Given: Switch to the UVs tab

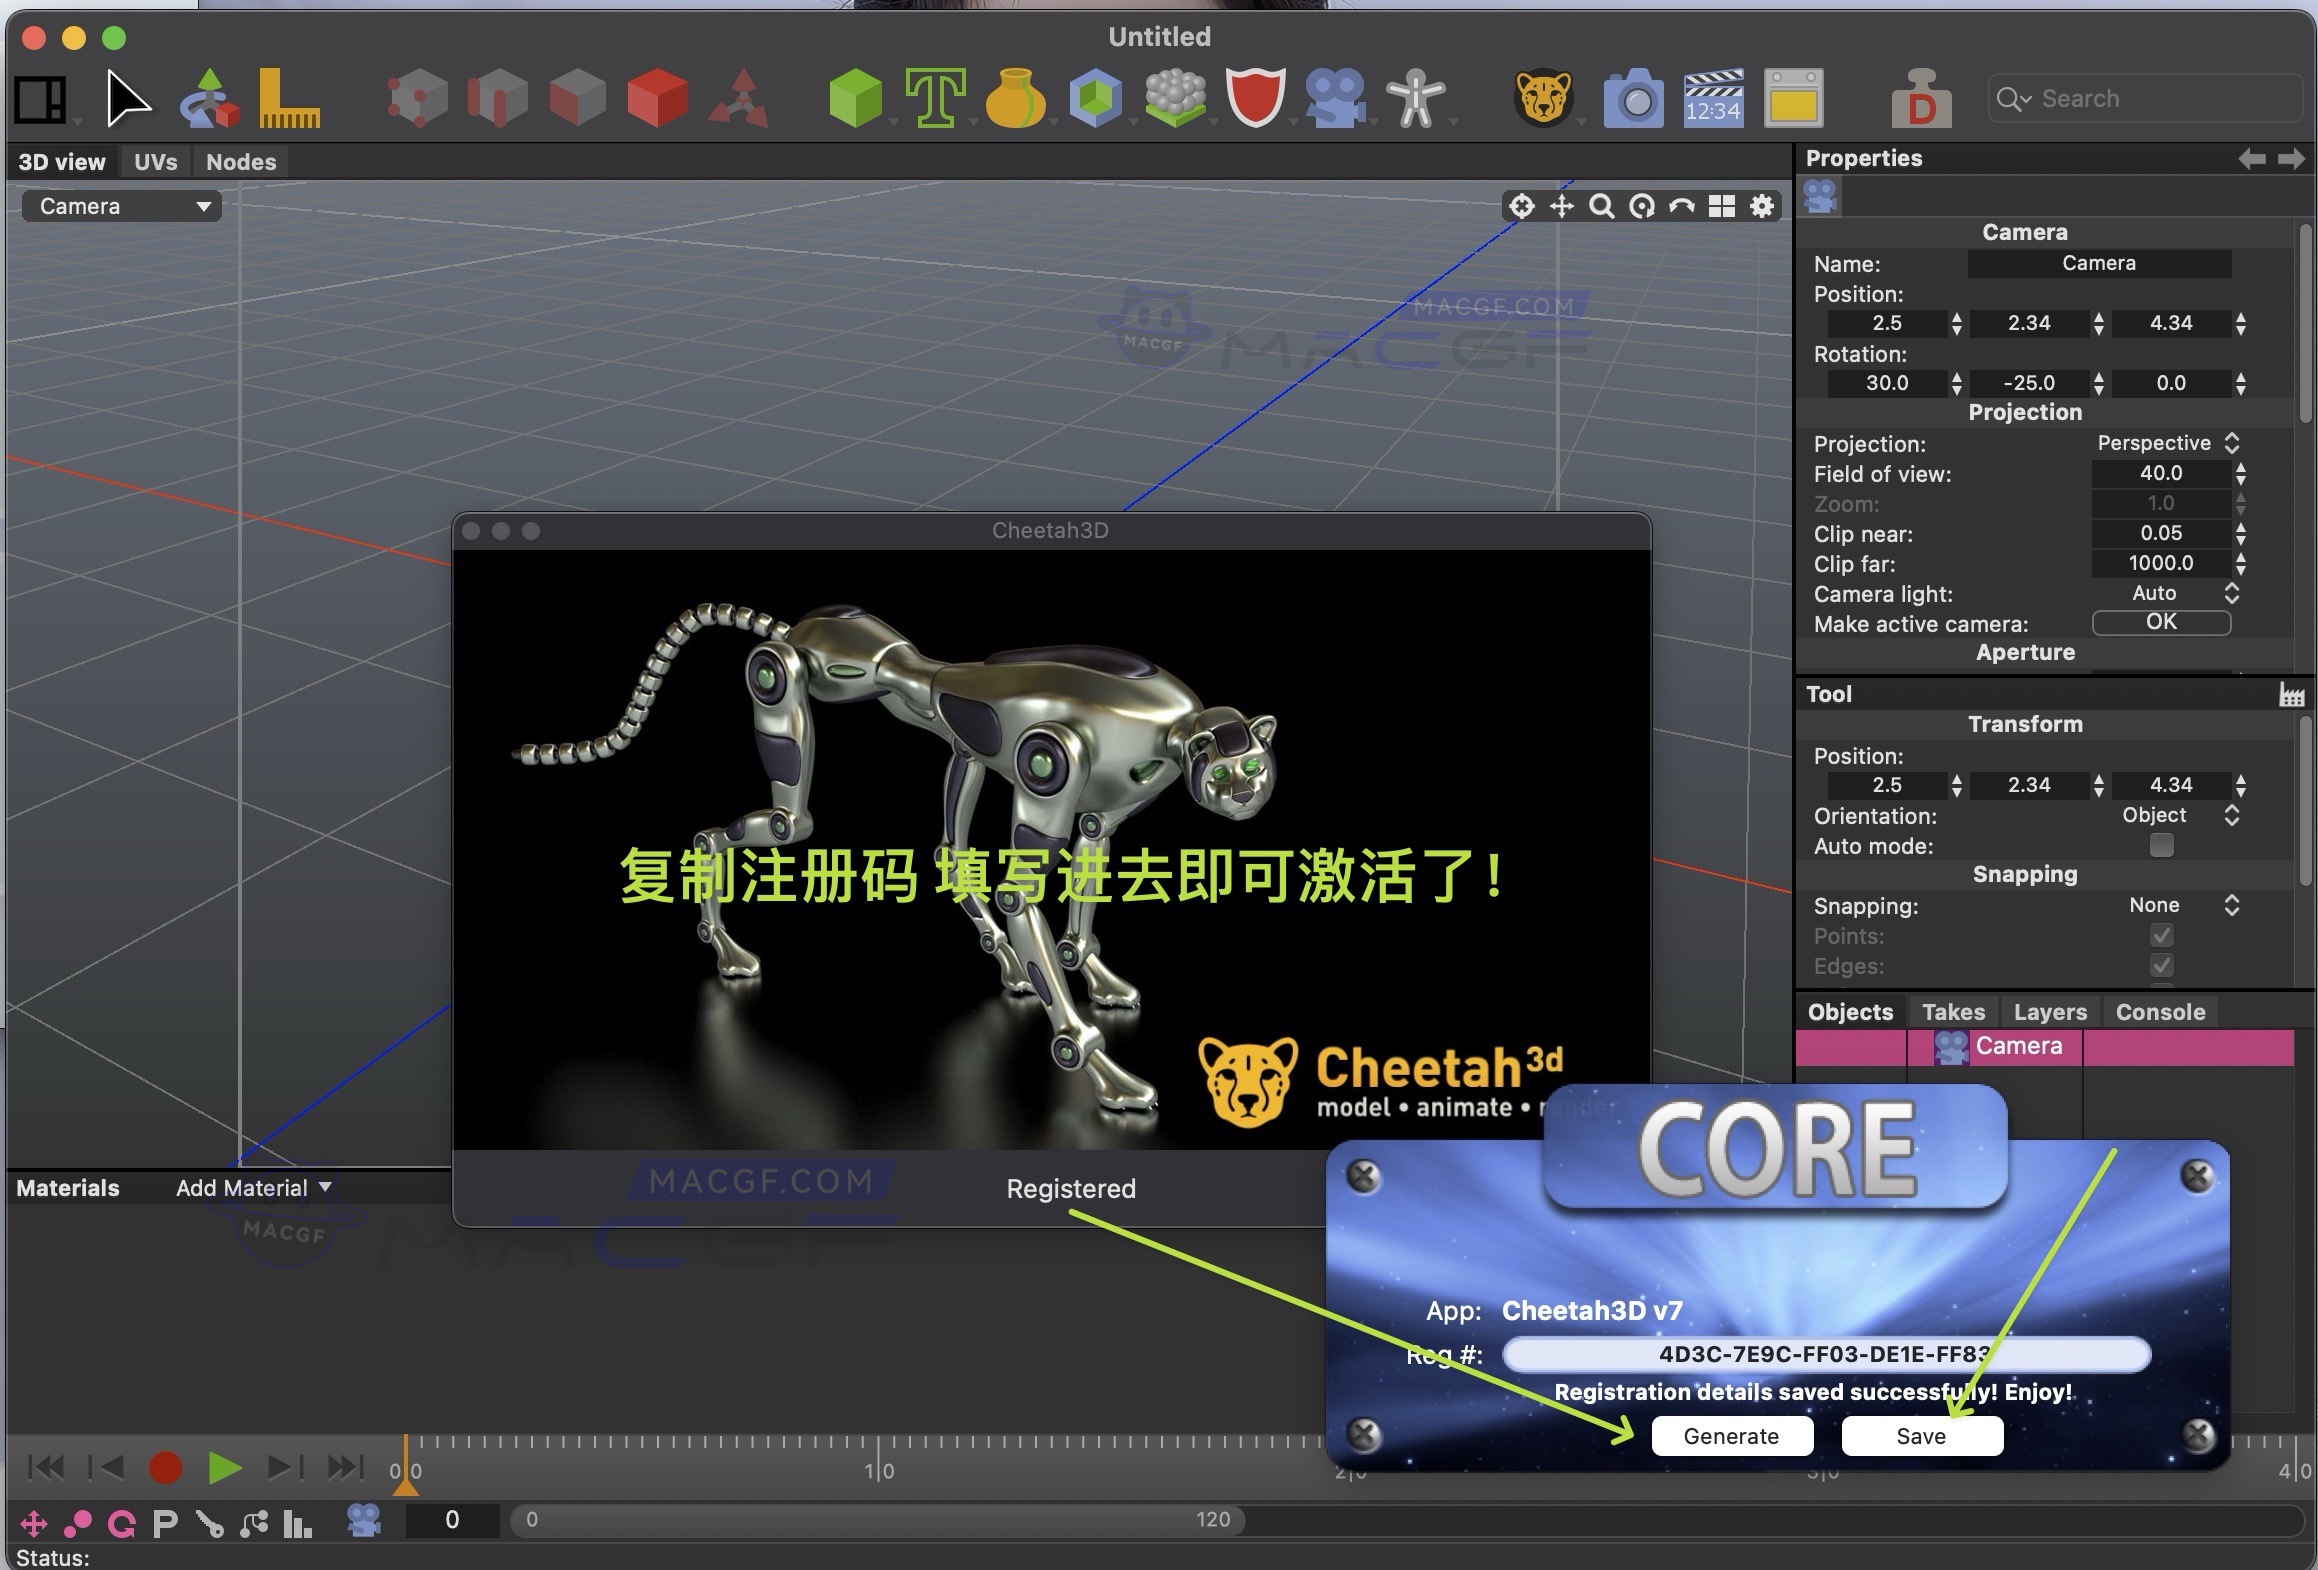Looking at the screenshot, I should (x=155, y=161).
